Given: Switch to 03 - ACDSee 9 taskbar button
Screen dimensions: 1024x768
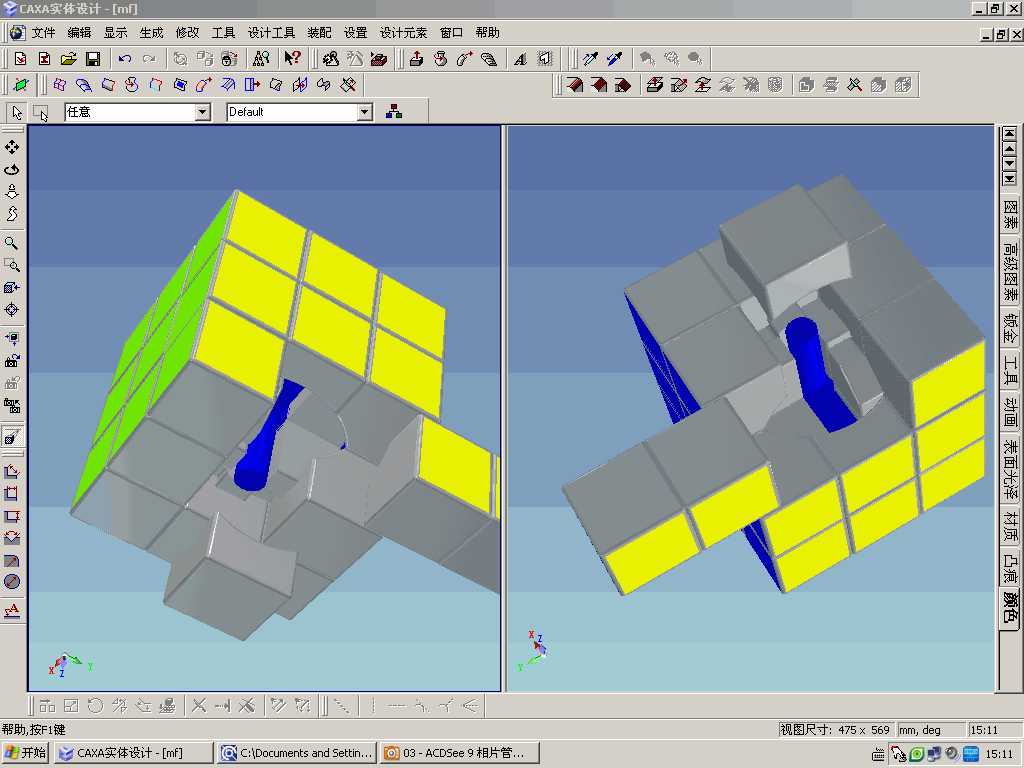Looking at the screenshot, I should (x=460, y=753).
